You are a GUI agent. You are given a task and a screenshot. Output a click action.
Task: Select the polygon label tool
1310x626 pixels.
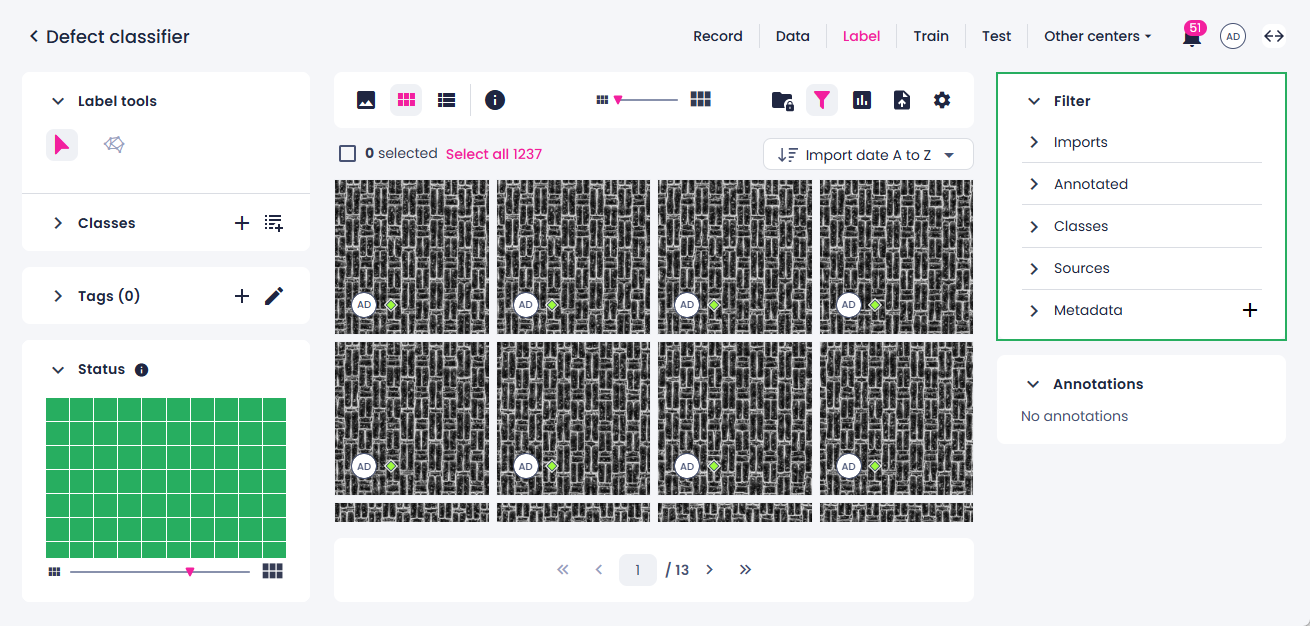114,145
